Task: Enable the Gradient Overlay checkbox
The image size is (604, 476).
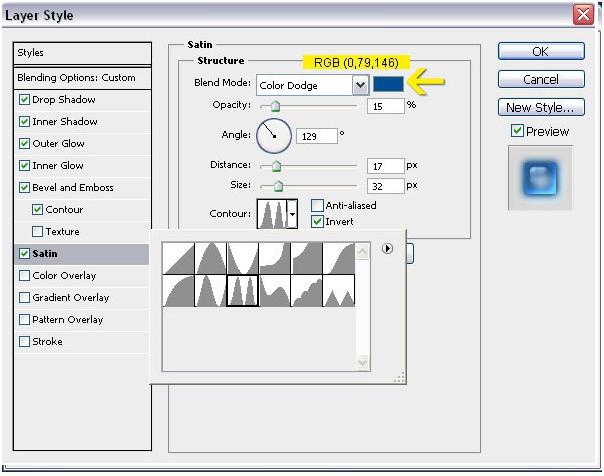Action: coord(24,297)
